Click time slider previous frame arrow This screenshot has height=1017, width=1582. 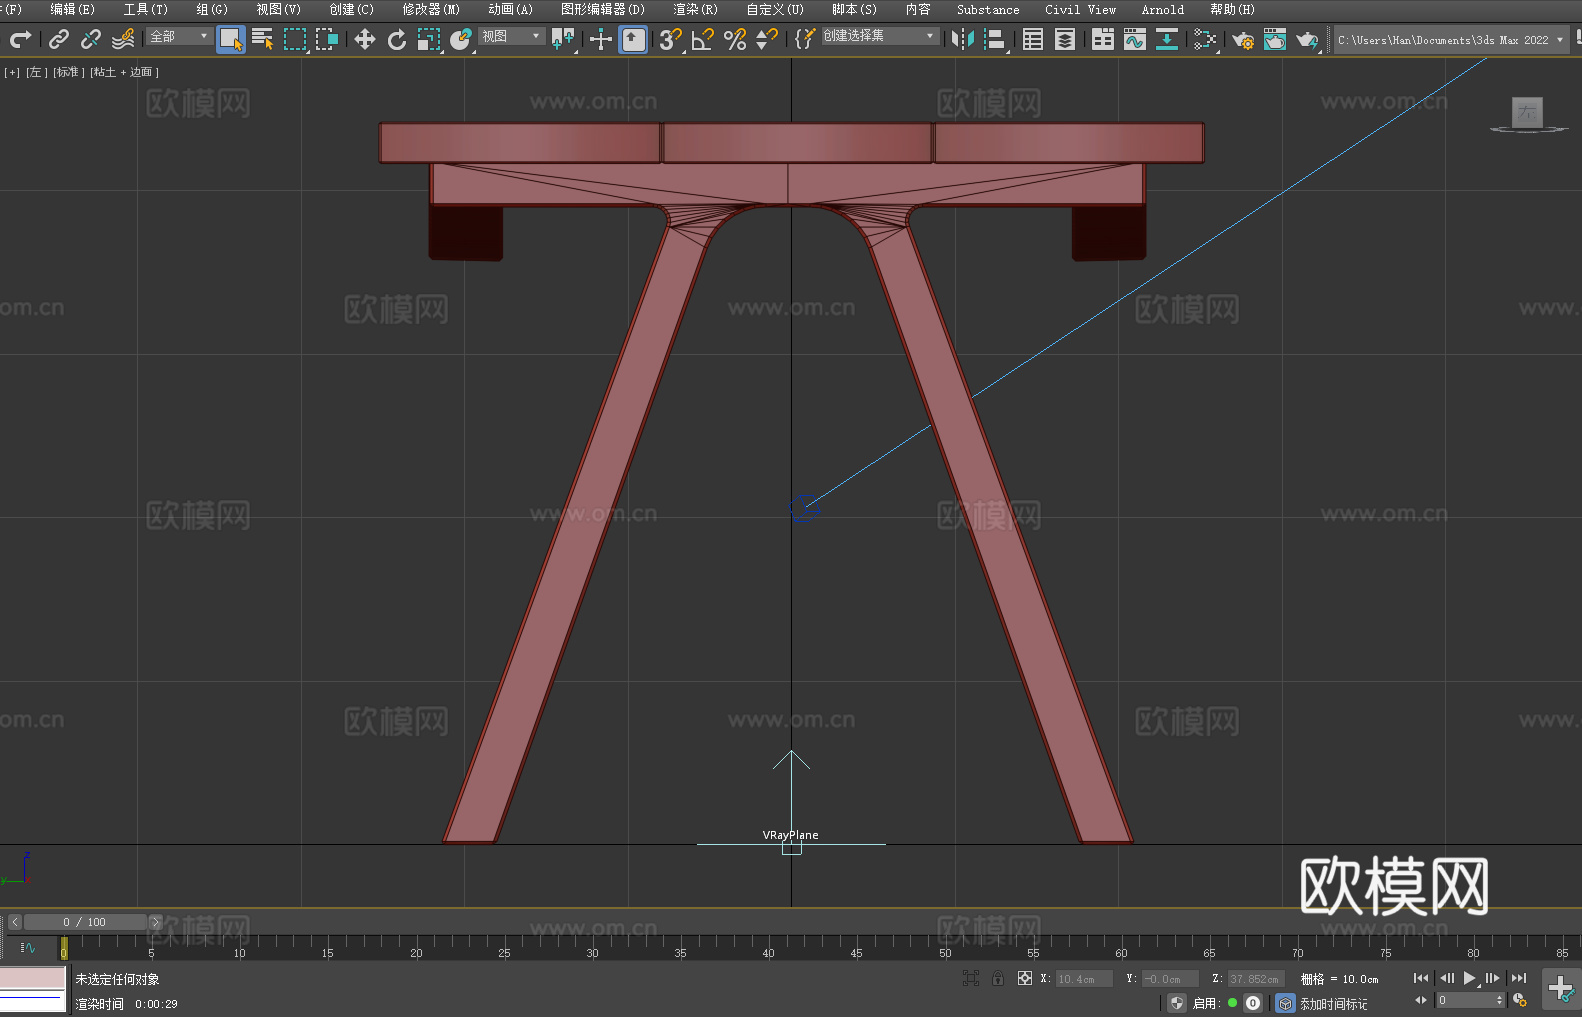point(15,922)
